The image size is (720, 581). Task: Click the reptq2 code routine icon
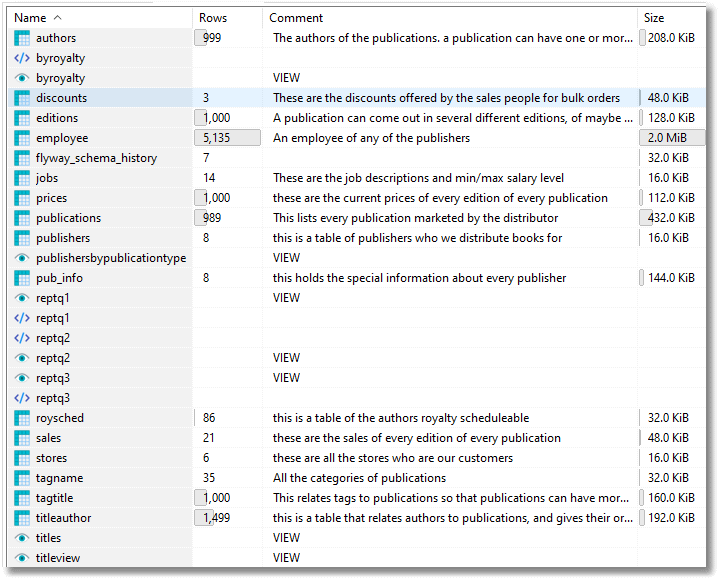click(x=22, y=338)
